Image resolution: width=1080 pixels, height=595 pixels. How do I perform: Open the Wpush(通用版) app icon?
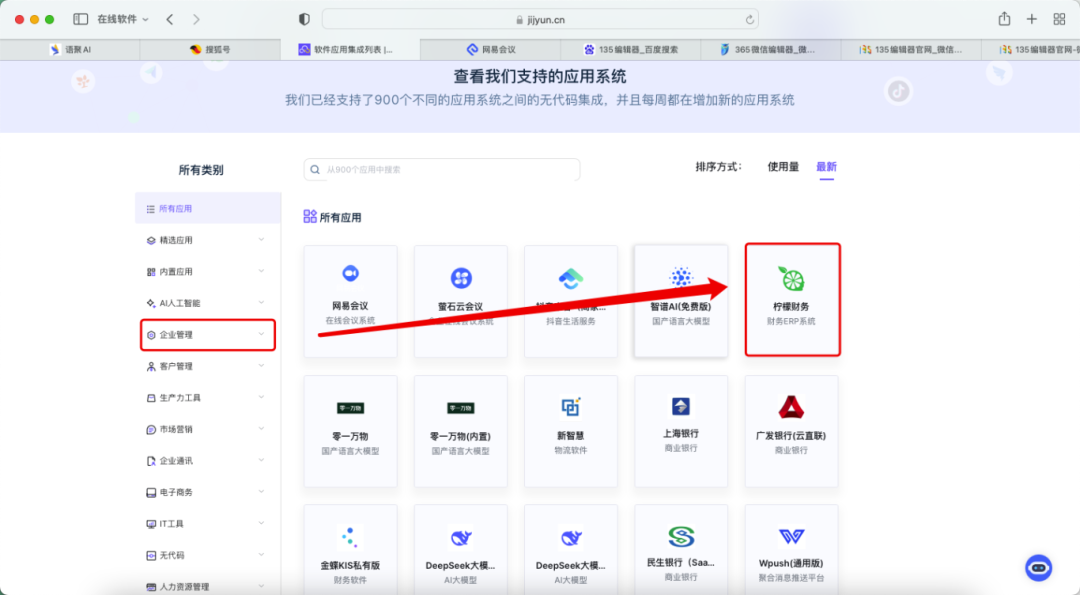pyautogui.click(x=791, y=536)
